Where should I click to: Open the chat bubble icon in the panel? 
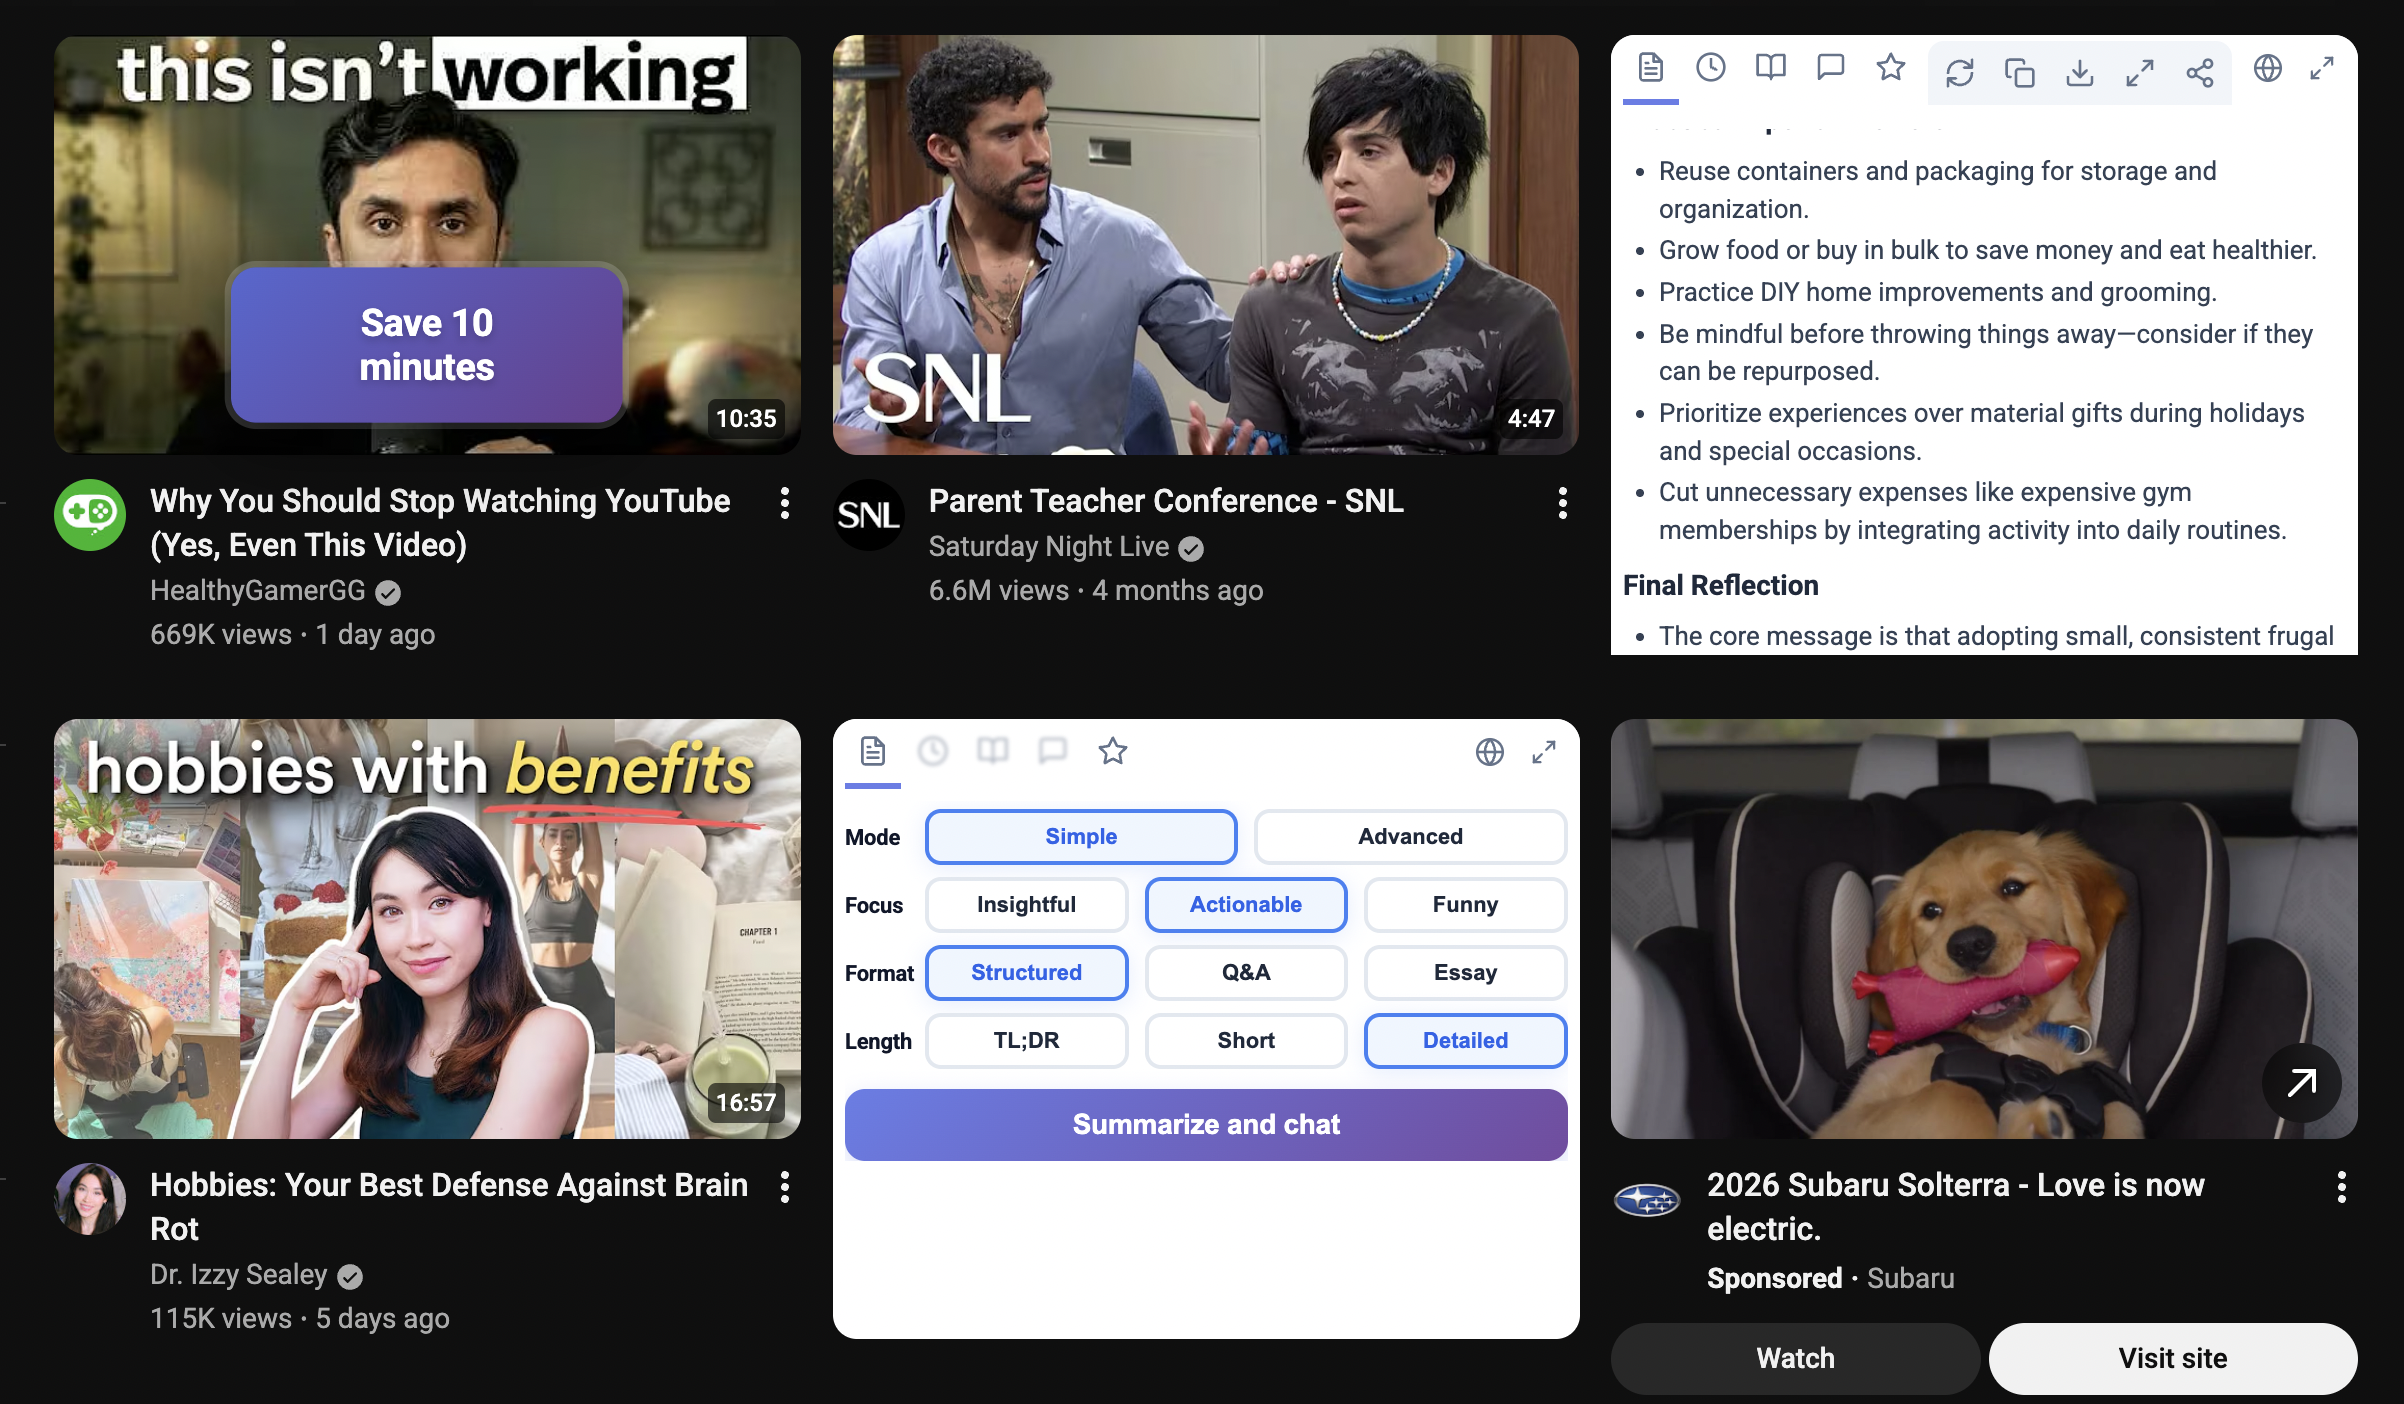coord(1831,68)
